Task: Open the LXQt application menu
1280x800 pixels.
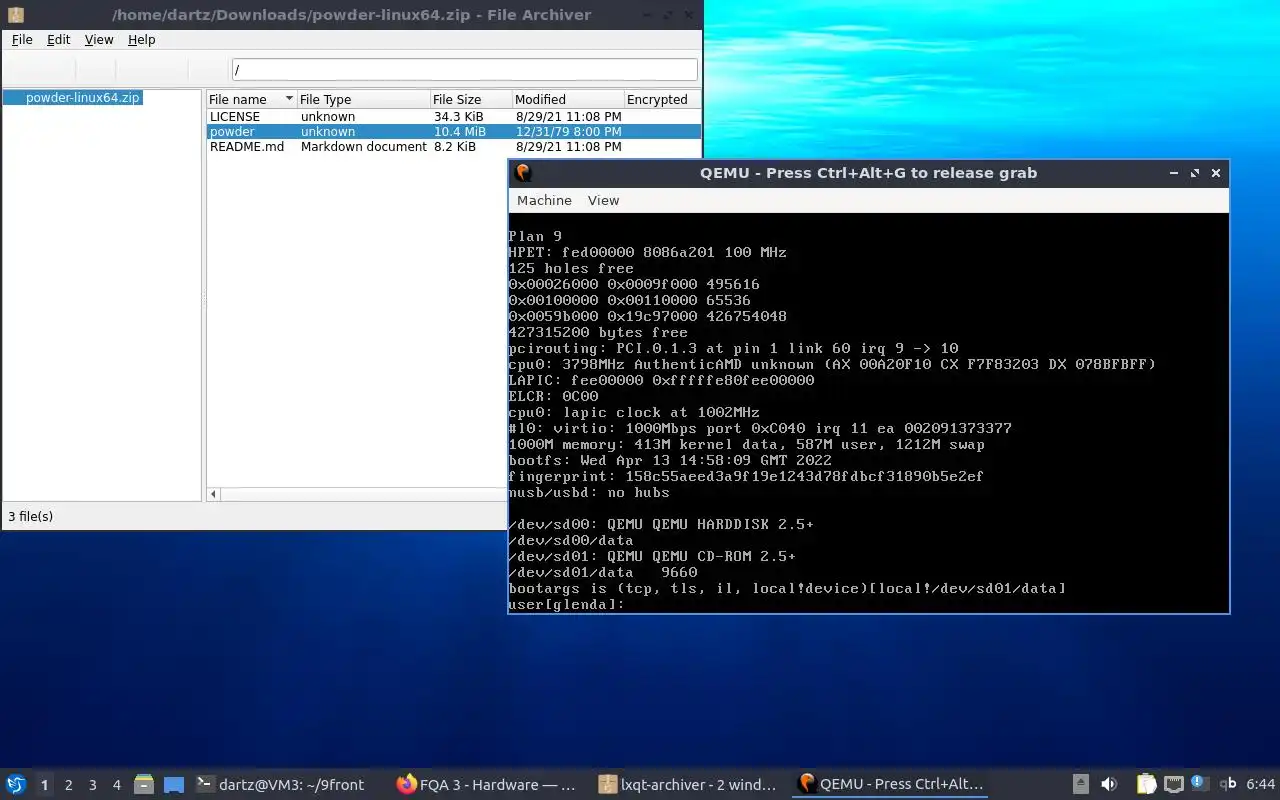Action: click(x=16, y=785)
